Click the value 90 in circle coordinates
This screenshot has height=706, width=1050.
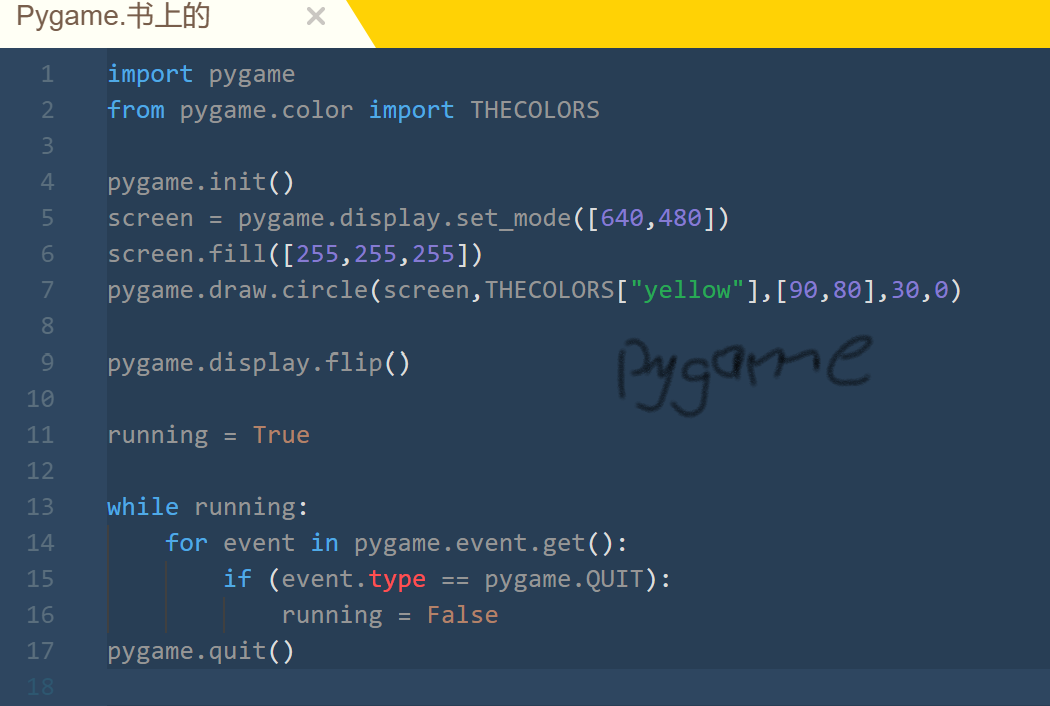click(804, 290)
